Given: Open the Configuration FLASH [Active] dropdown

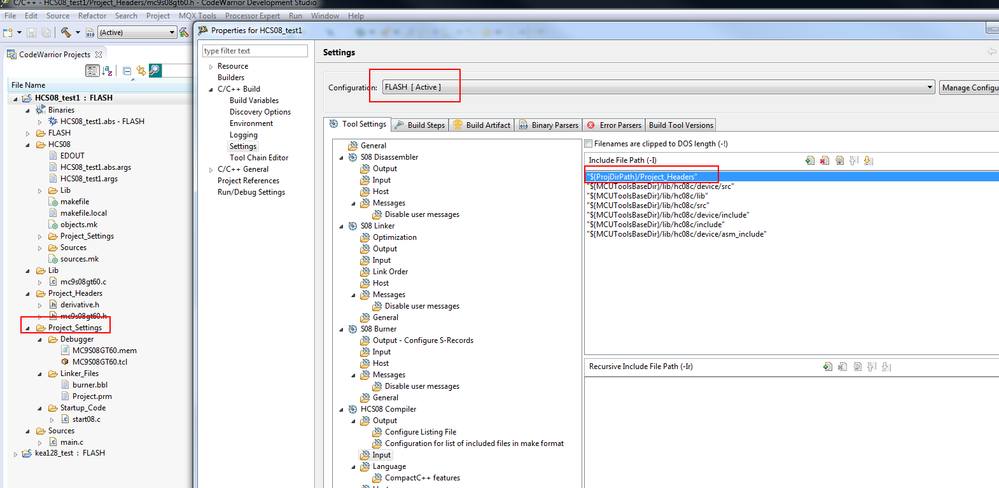Looking at the screenshot, I should click(x=658, y=87).
